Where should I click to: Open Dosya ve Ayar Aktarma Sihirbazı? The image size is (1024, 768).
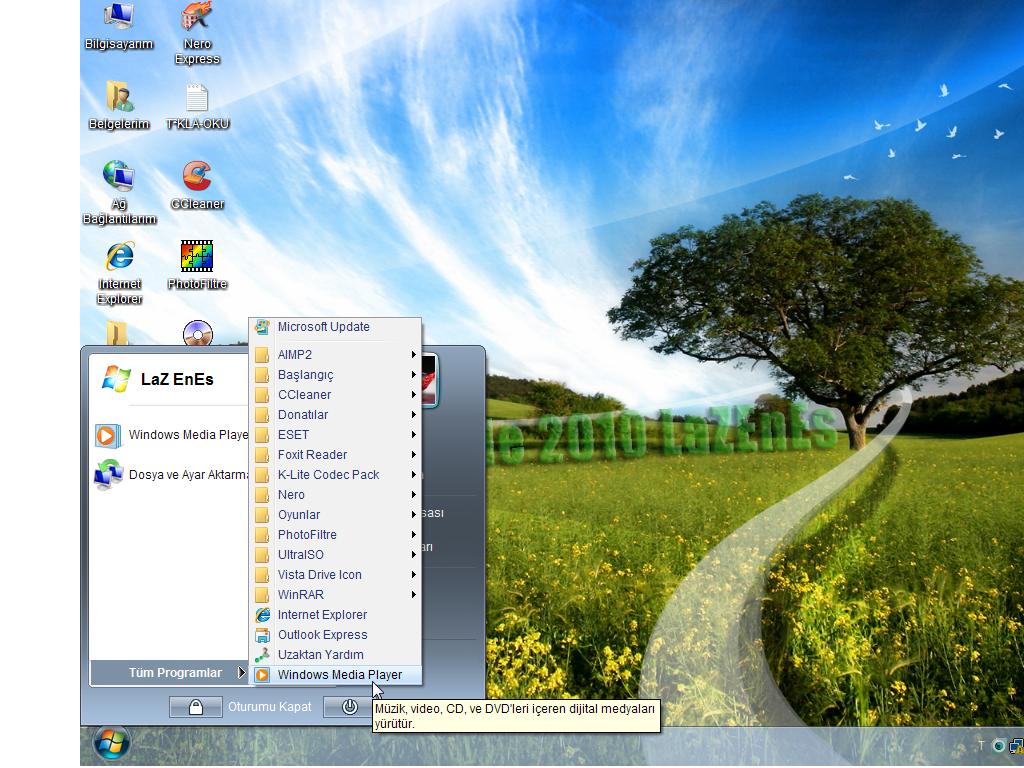click(171, 475)
